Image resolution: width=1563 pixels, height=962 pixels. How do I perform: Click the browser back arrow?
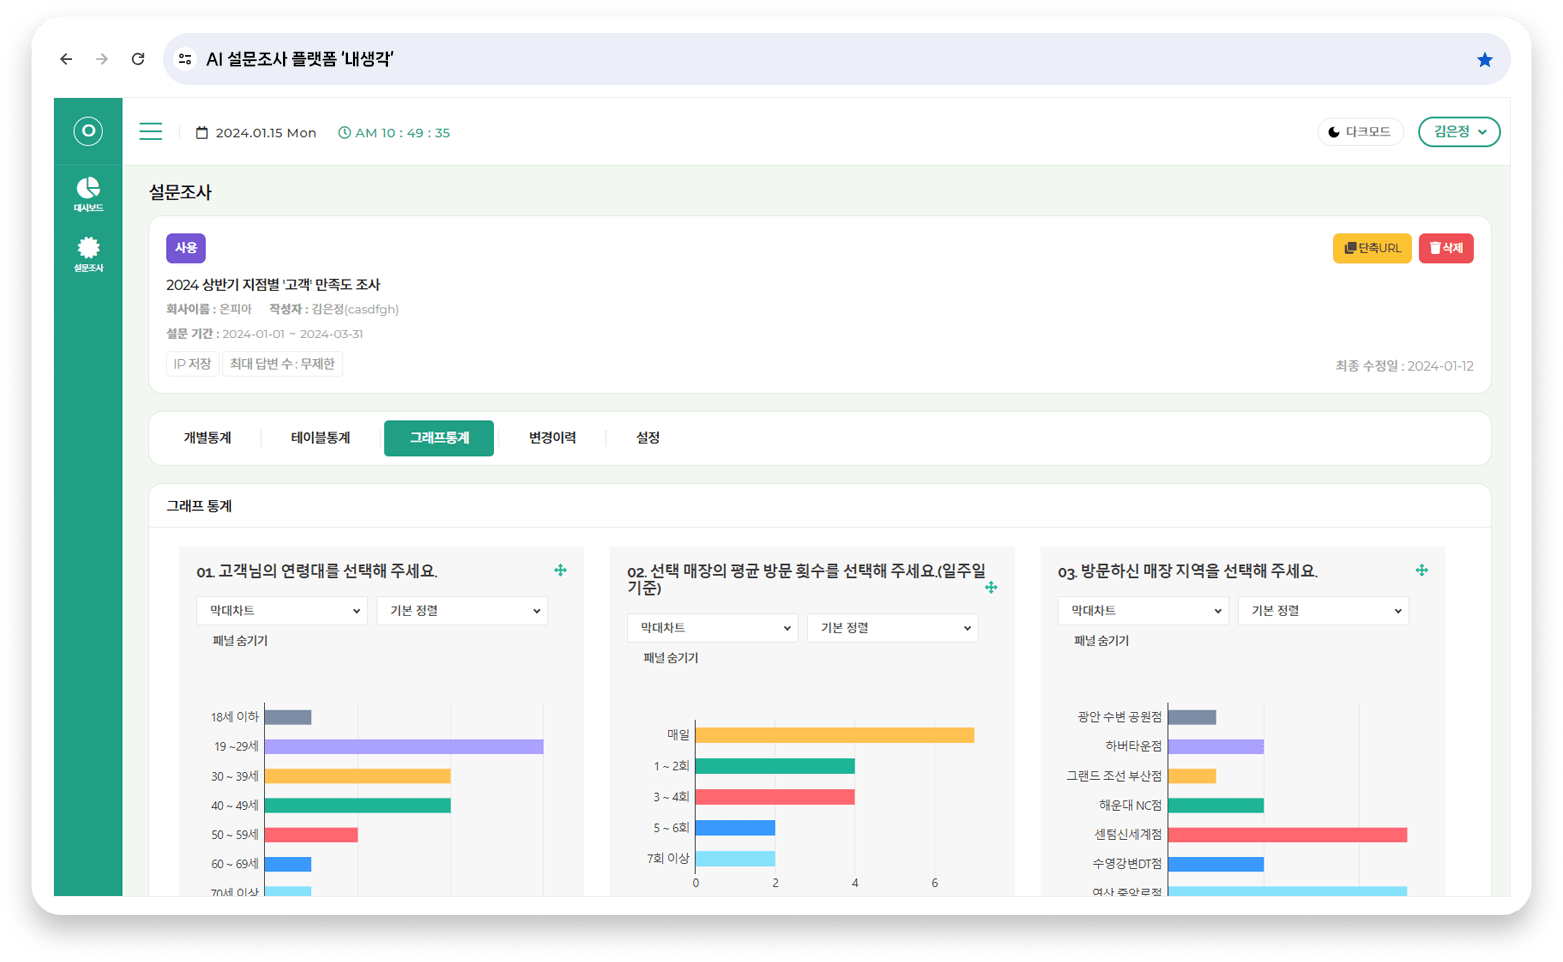[66, 59]
